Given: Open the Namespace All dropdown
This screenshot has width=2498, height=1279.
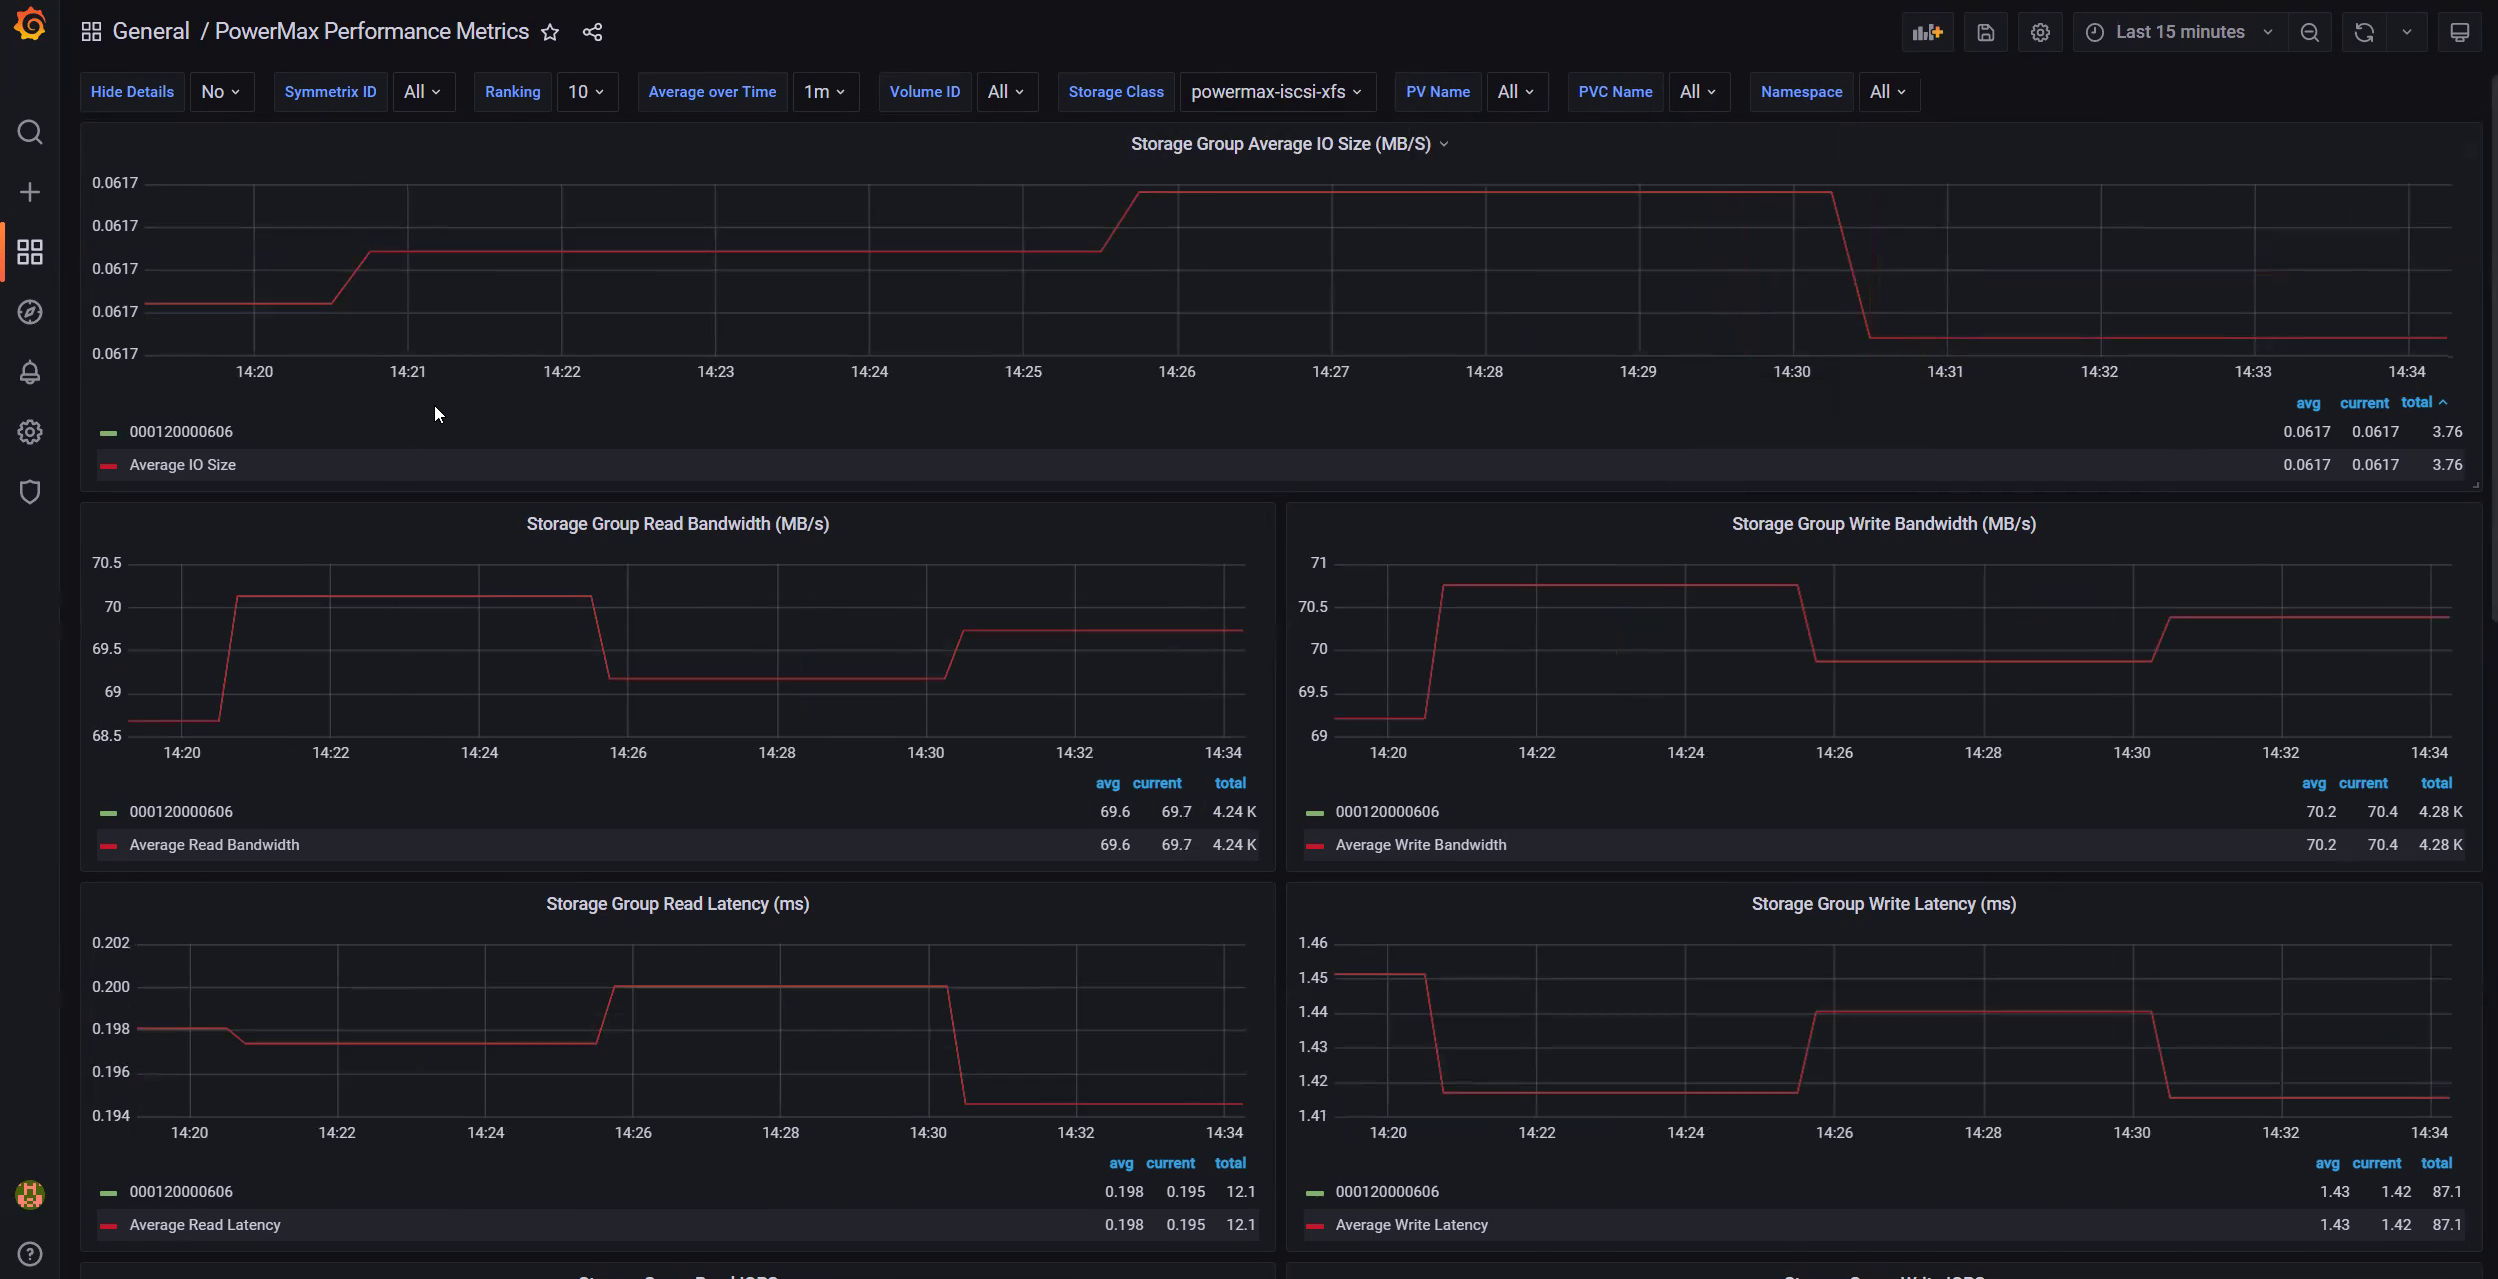Looking at the screenshot, I should [x=1888, y=92].
